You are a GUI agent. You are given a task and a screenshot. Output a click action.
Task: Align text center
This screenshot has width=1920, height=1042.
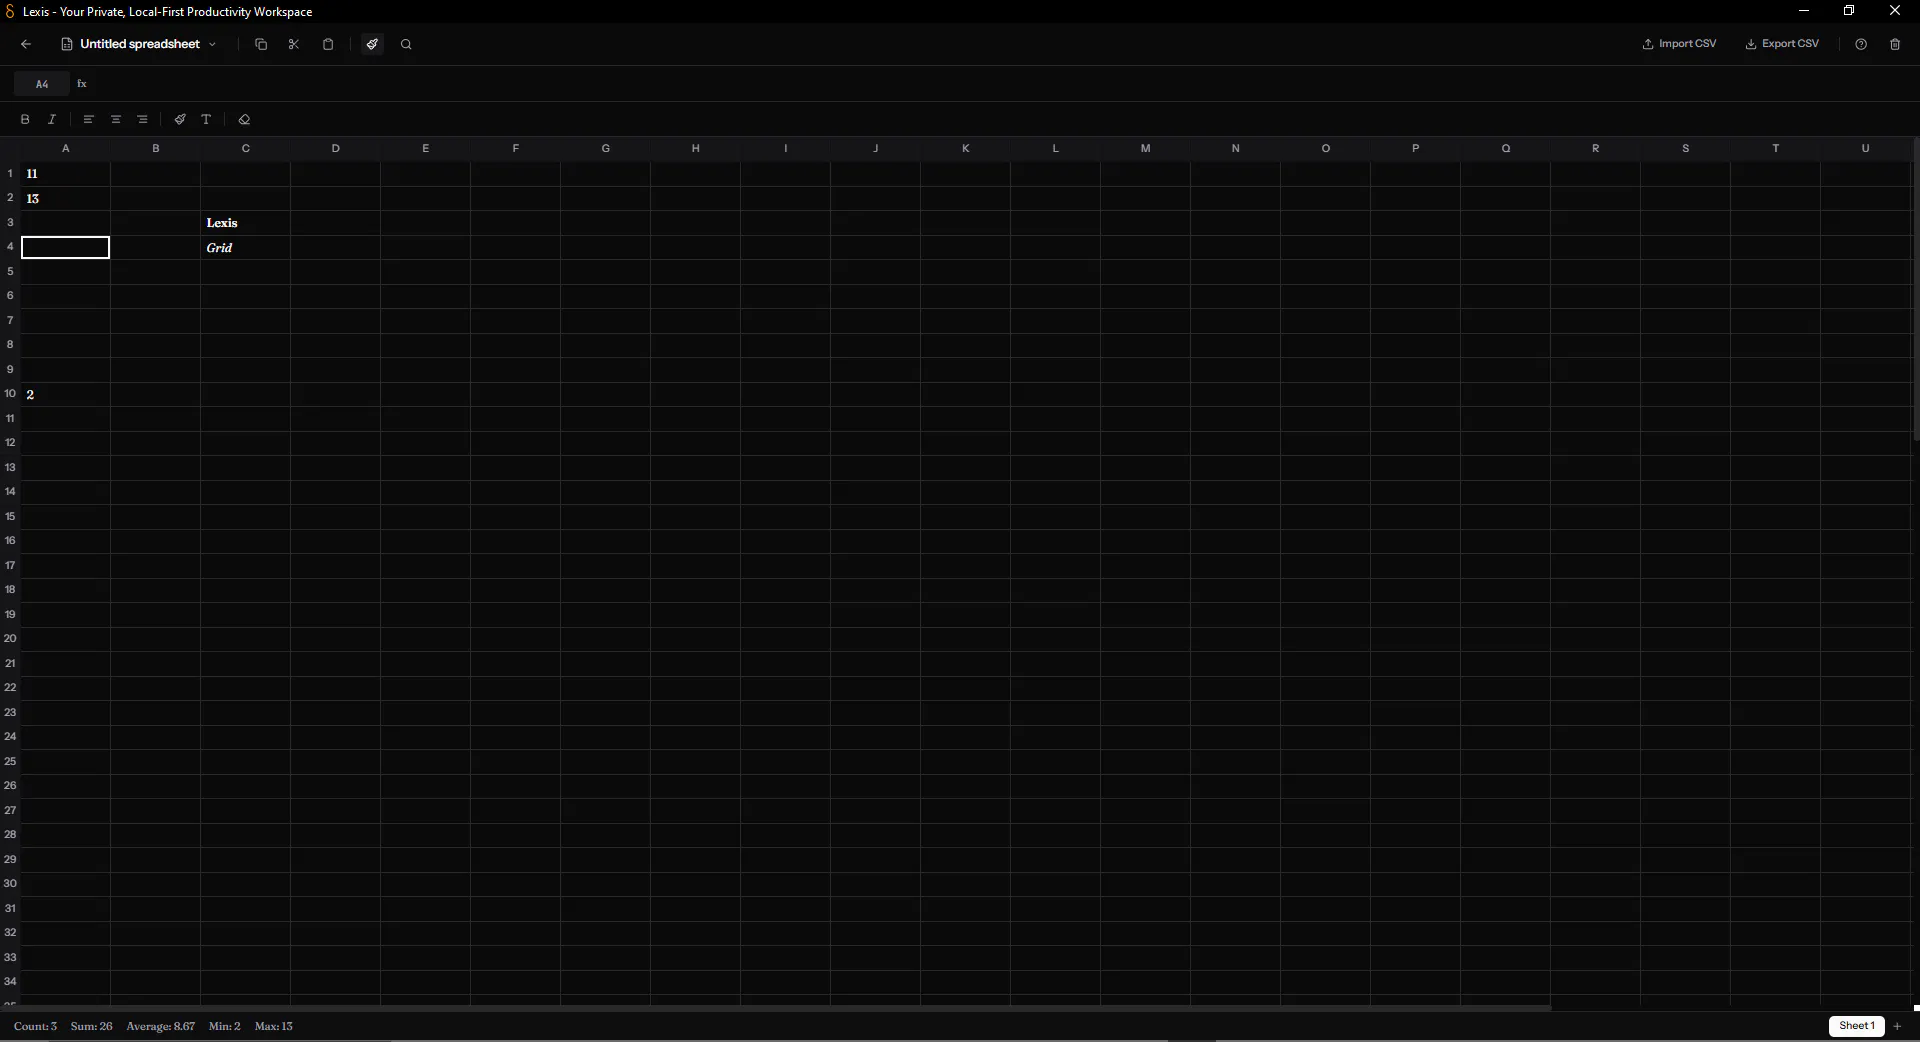(x=116, y=119)
